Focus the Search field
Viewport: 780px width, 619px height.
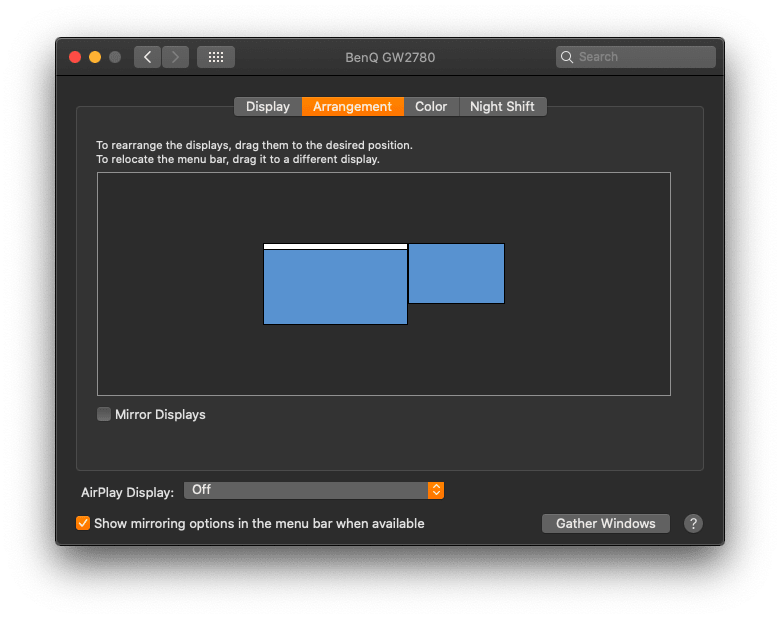636,57
